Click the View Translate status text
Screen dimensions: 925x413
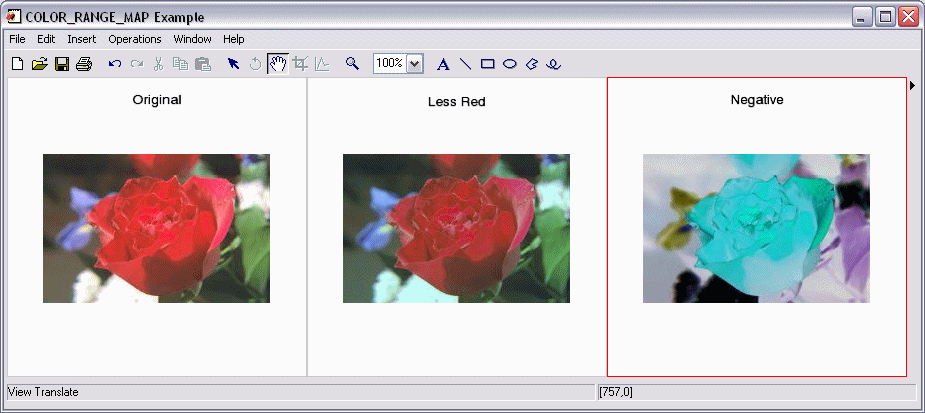click(43, 392)
